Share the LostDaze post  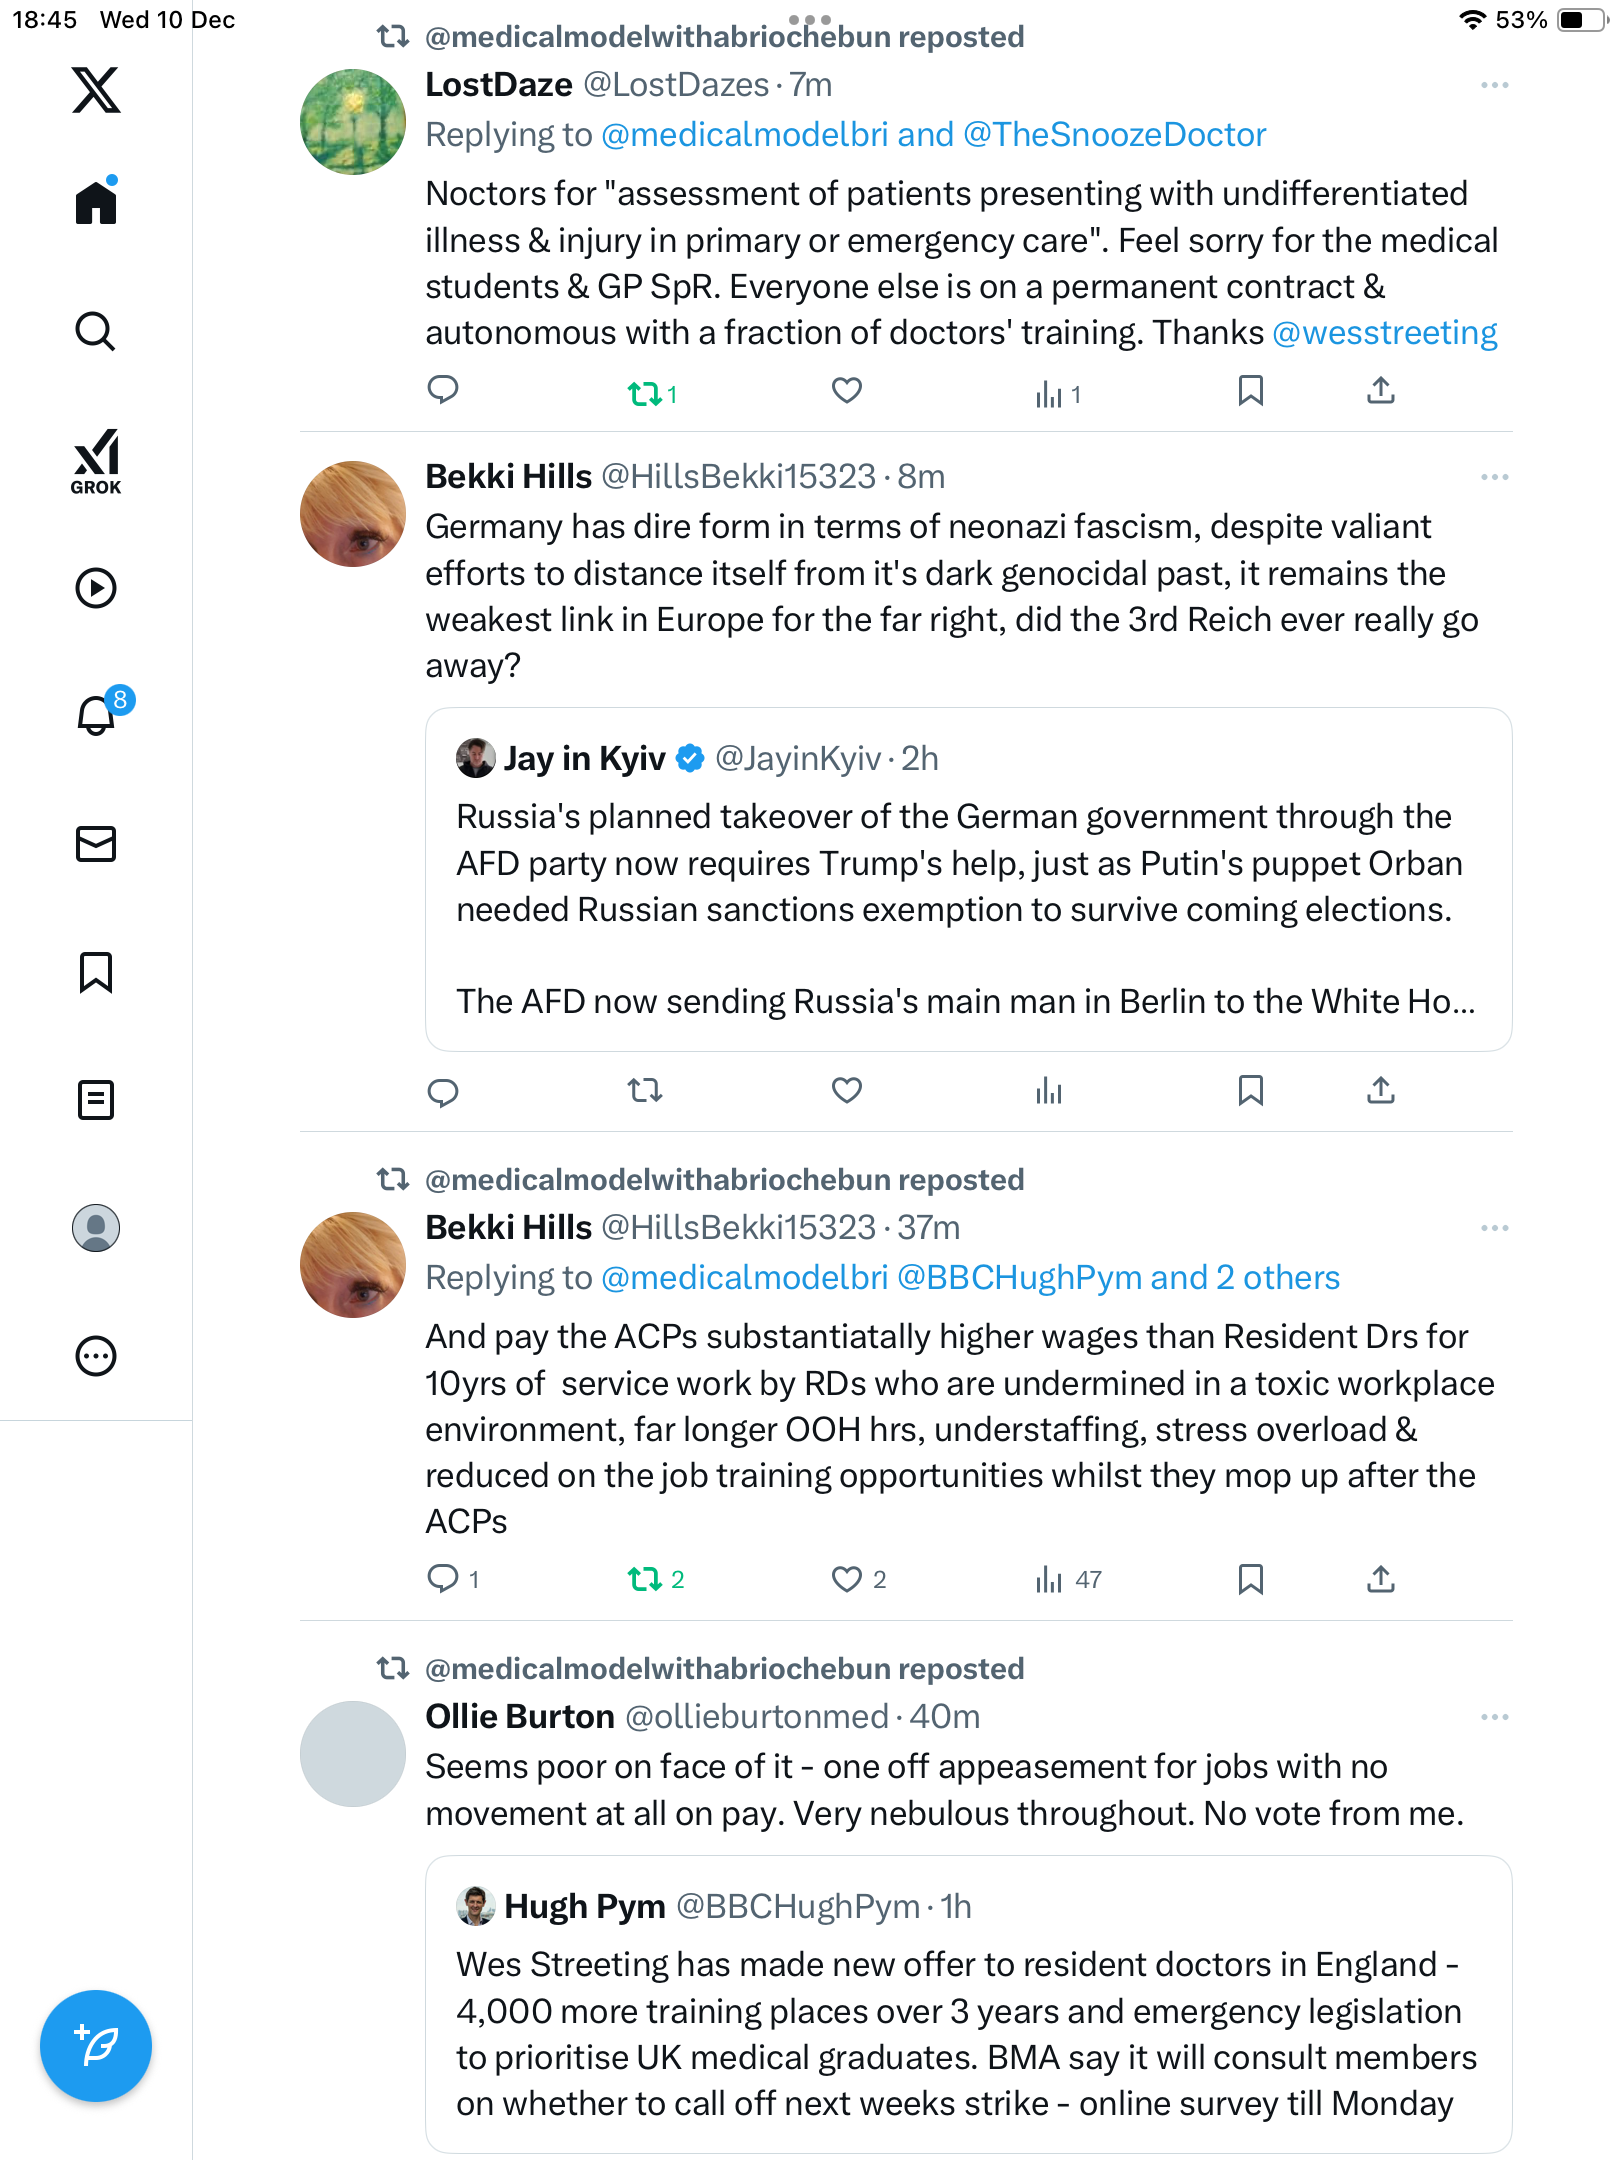[1380, 391]
